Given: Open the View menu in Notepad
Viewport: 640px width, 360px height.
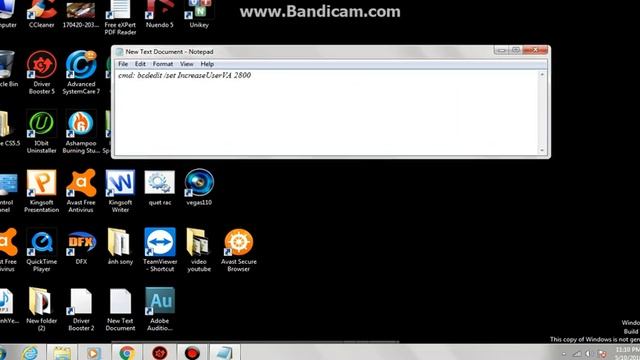Looking at the screenshot, I should tap(187, 64).
